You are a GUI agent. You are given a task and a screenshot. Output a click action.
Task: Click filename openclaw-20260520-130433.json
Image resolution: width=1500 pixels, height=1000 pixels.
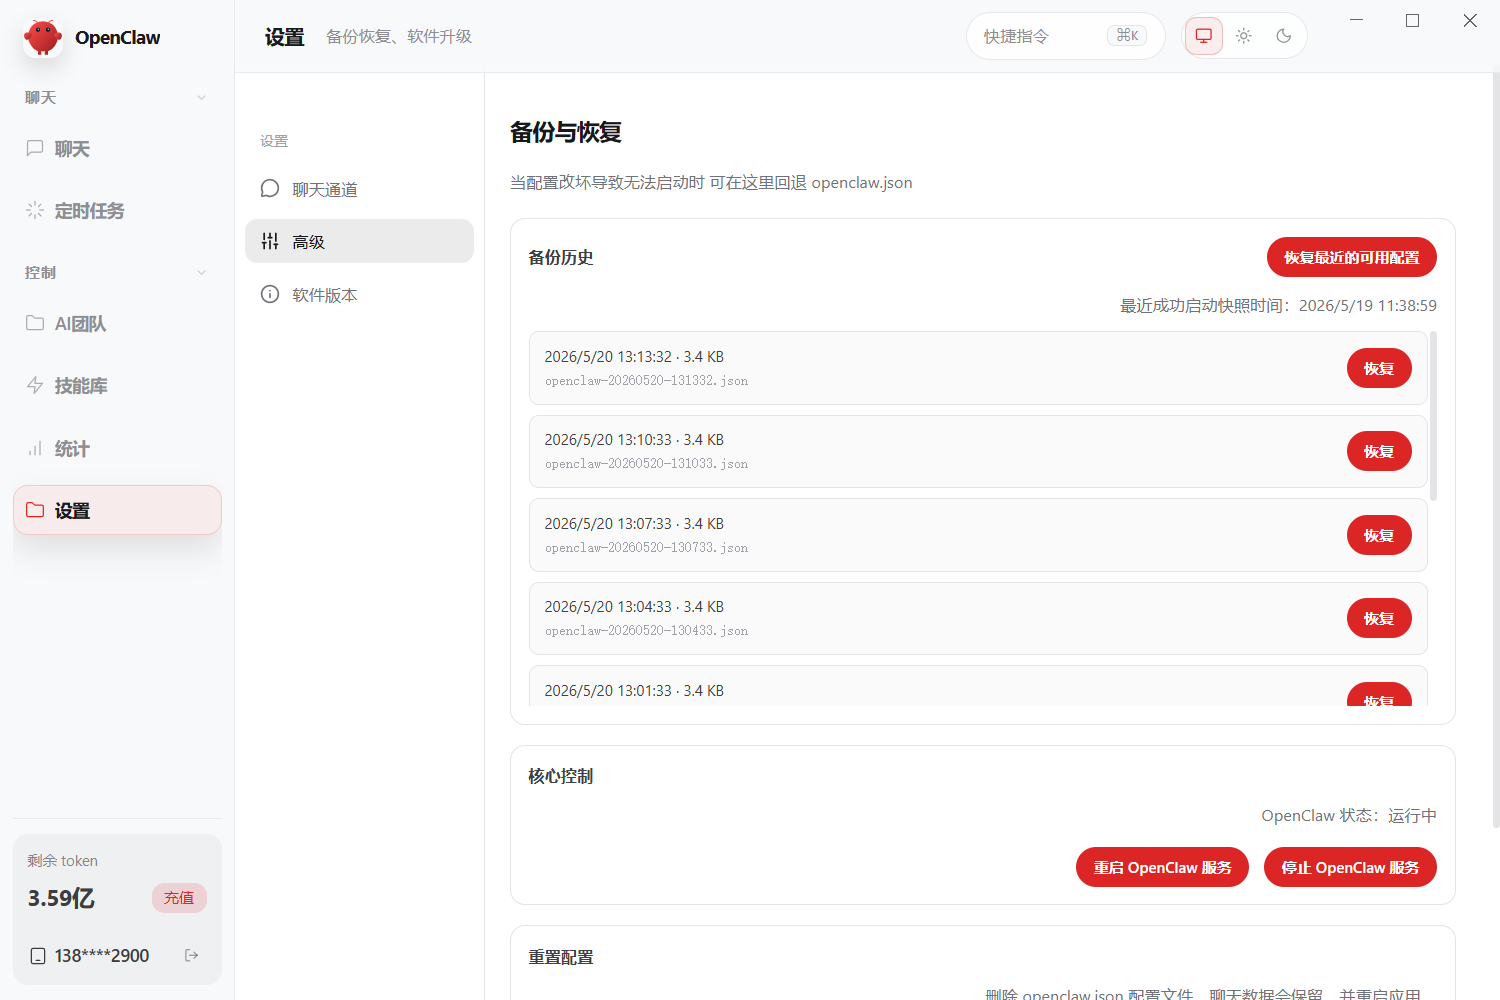click(x=646, y=631)
